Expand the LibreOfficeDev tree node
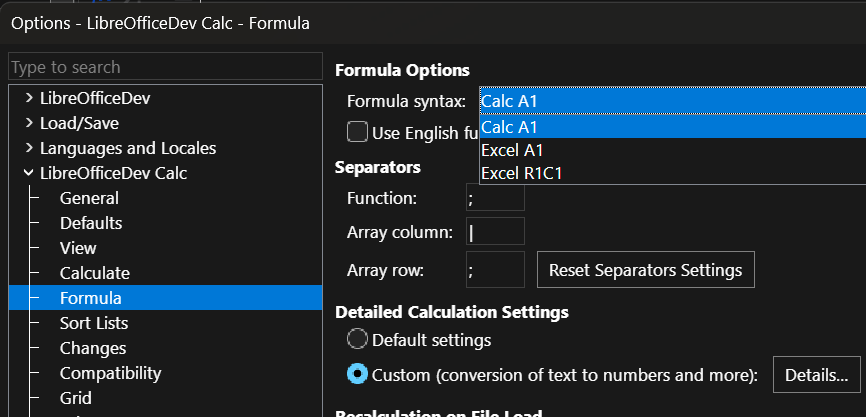Viewport: 866px width, 417px height. [29, 98]
